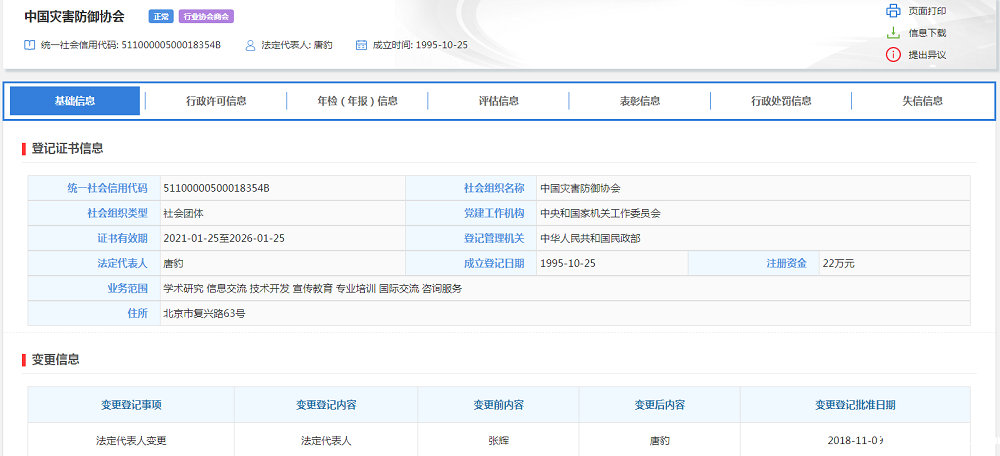Click the header credit code 51100000500018354B

click(x=171, y=45)
